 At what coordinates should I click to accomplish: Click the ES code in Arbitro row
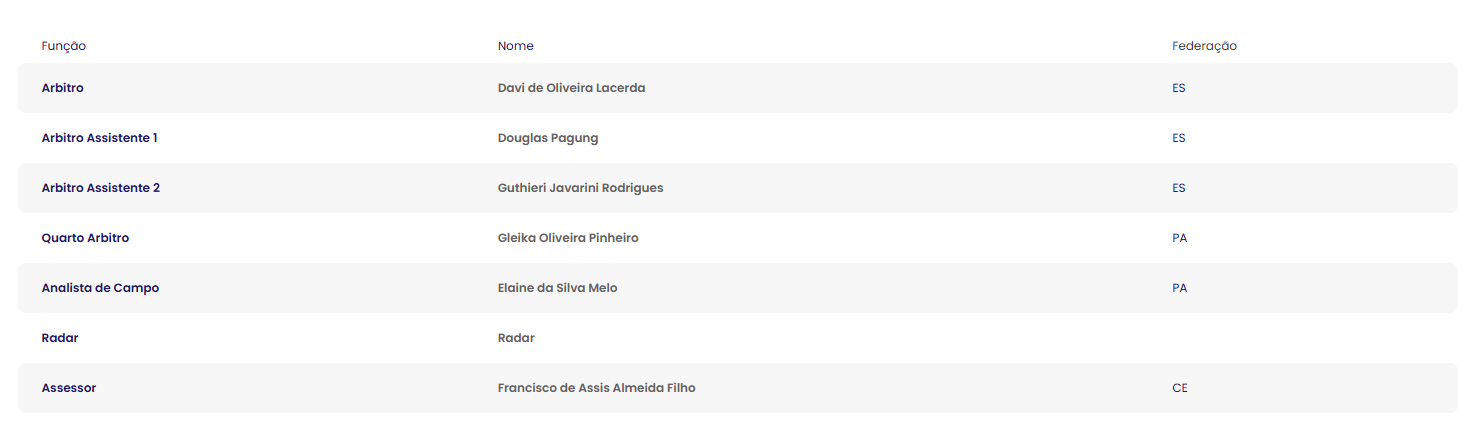pyautogui.click(x=1179, y=88)
